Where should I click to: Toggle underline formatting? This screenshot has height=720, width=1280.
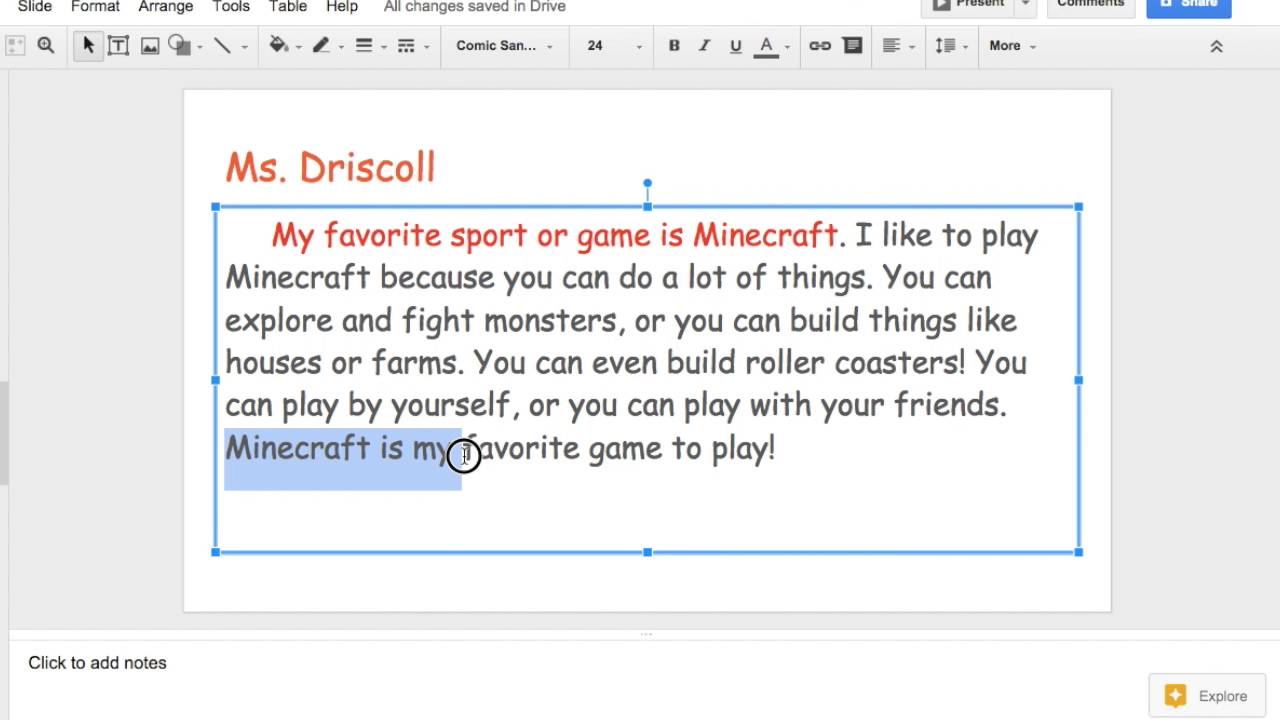736,45
